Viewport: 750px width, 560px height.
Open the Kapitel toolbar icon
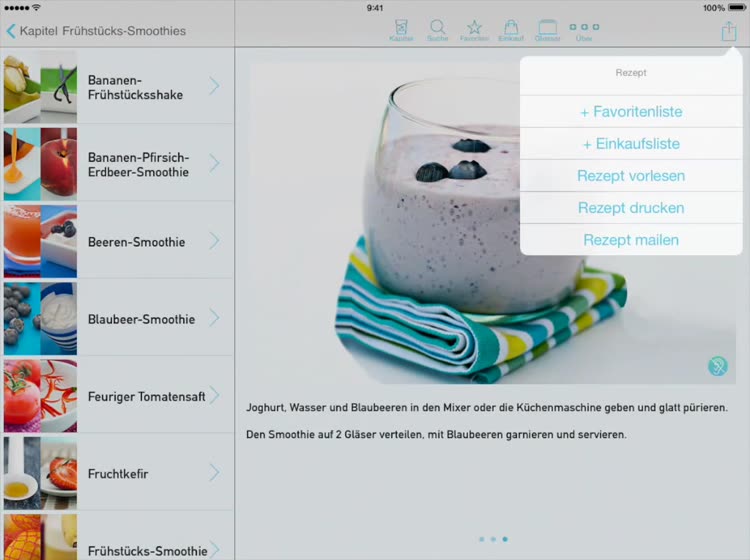pyautogui.click(x=401, y=30)
